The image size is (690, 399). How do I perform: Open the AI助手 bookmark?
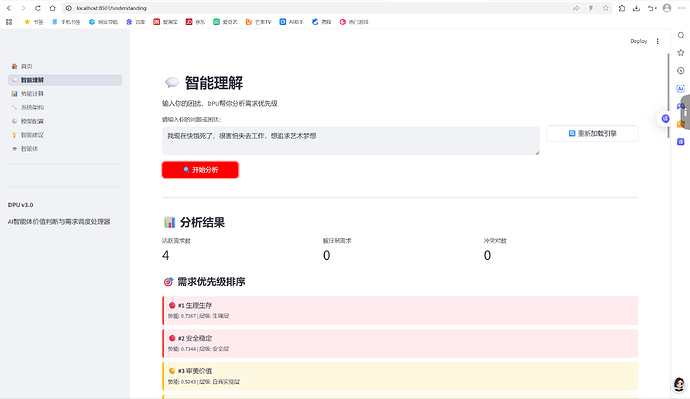291,22
